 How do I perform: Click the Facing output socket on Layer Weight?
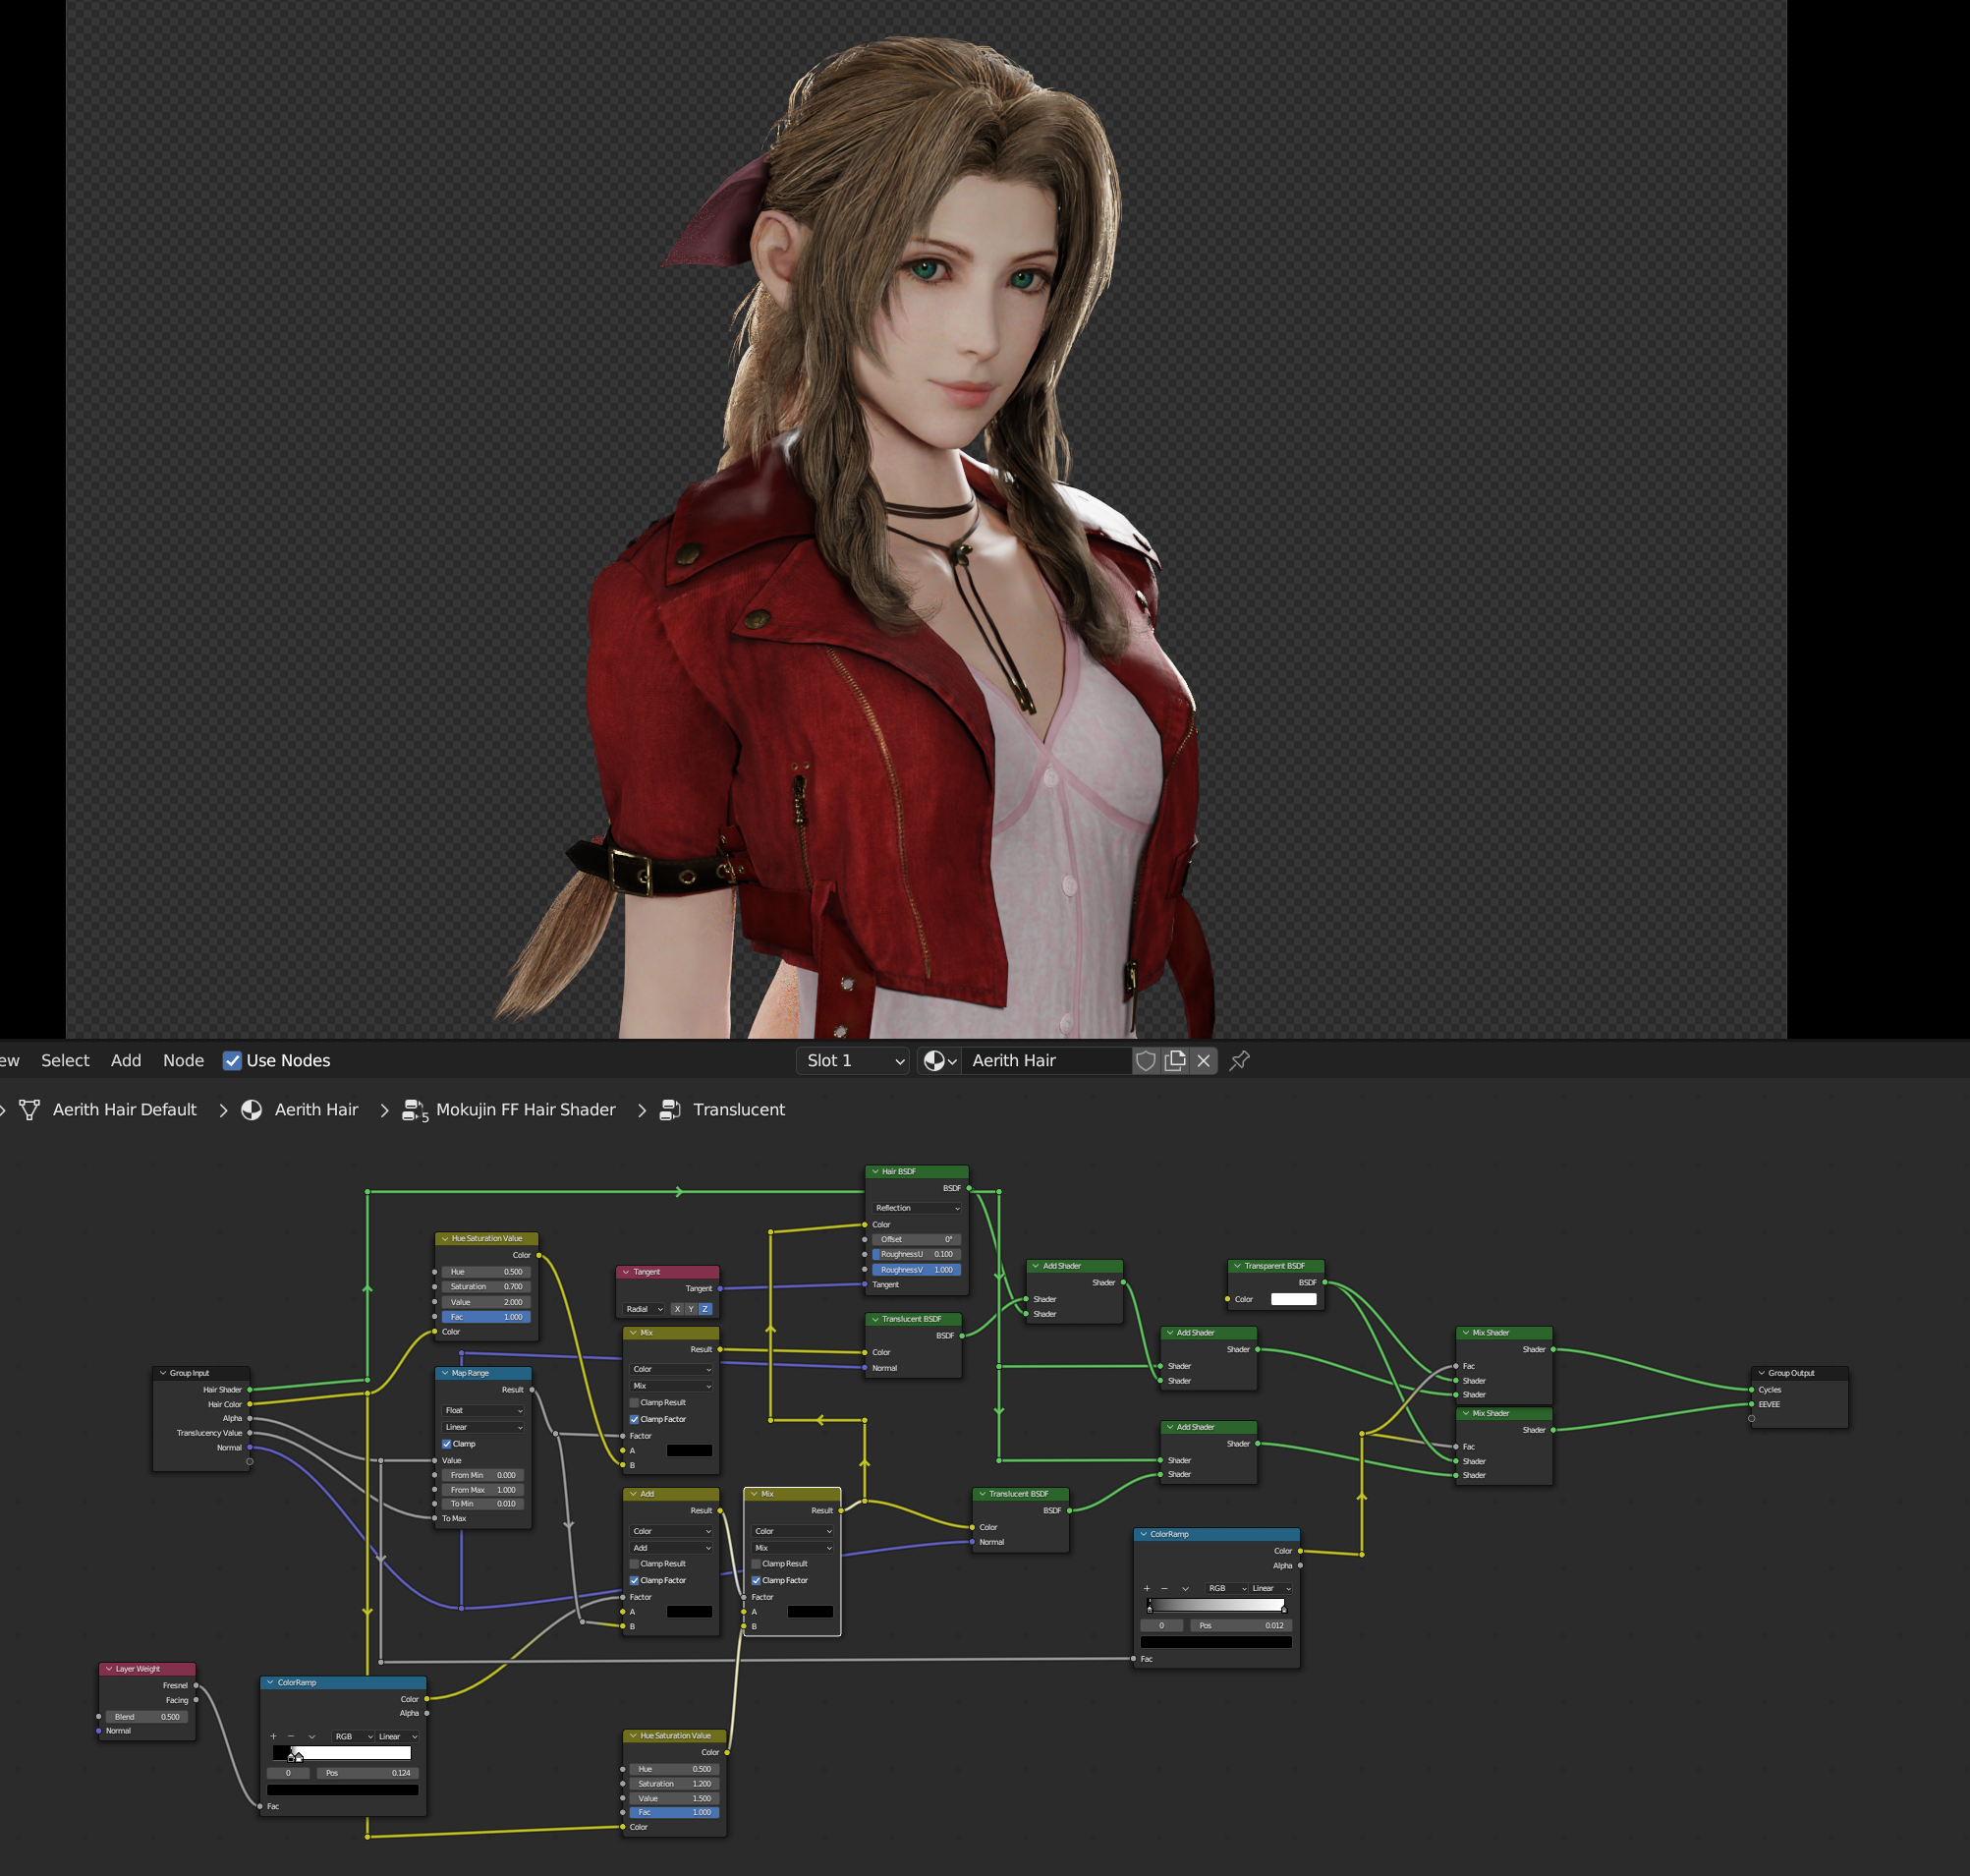coord(196,1700)
